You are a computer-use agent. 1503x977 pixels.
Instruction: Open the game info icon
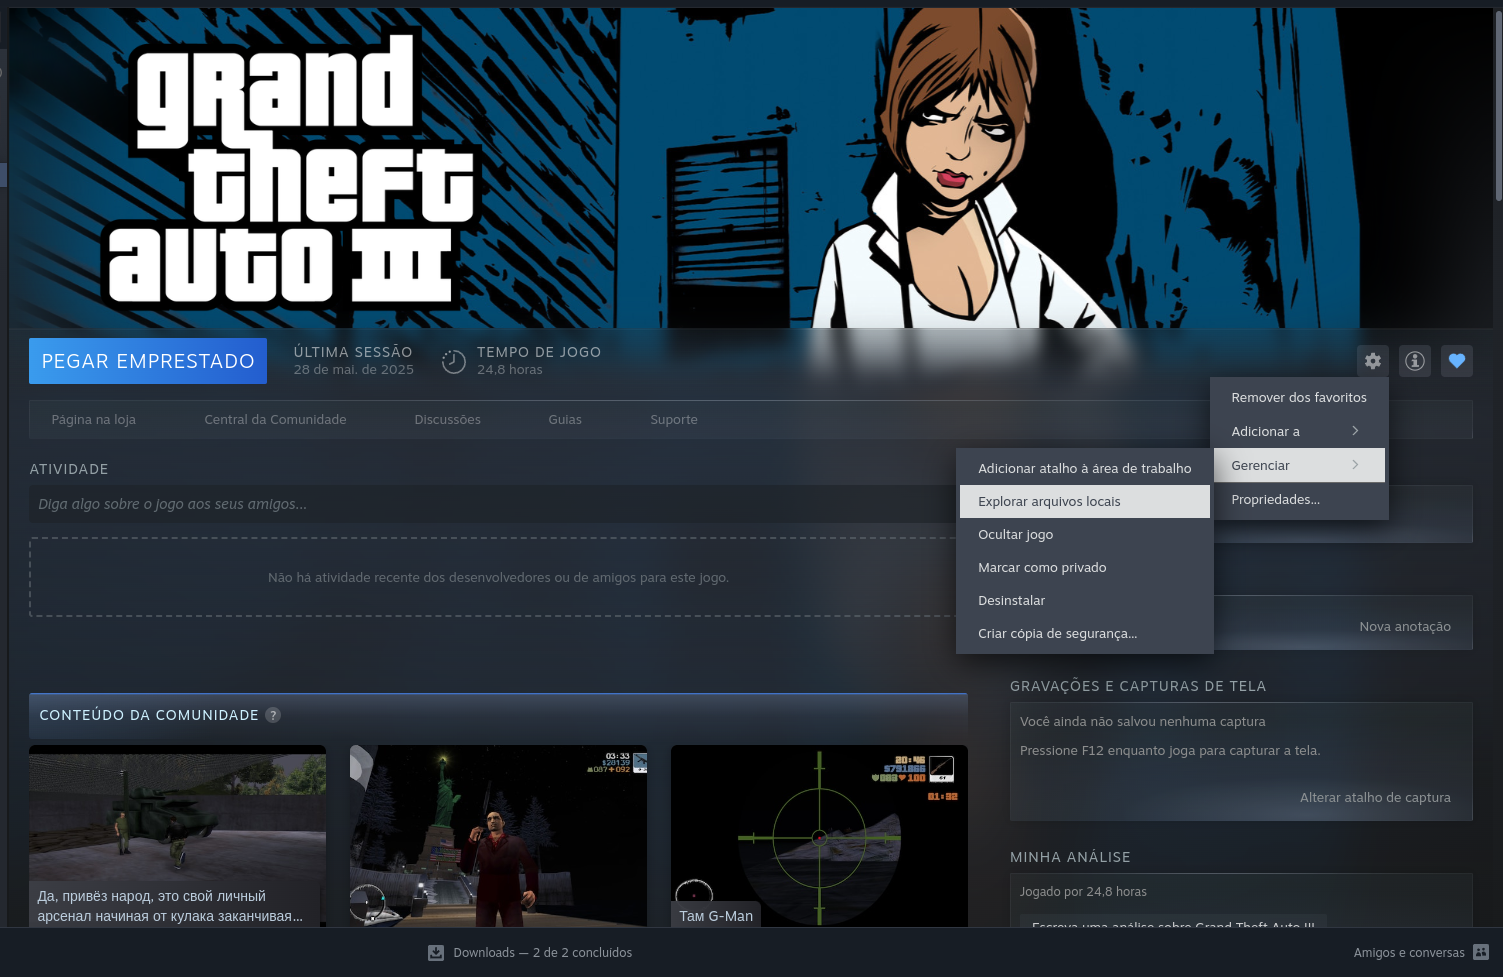tap(1415, 361)
